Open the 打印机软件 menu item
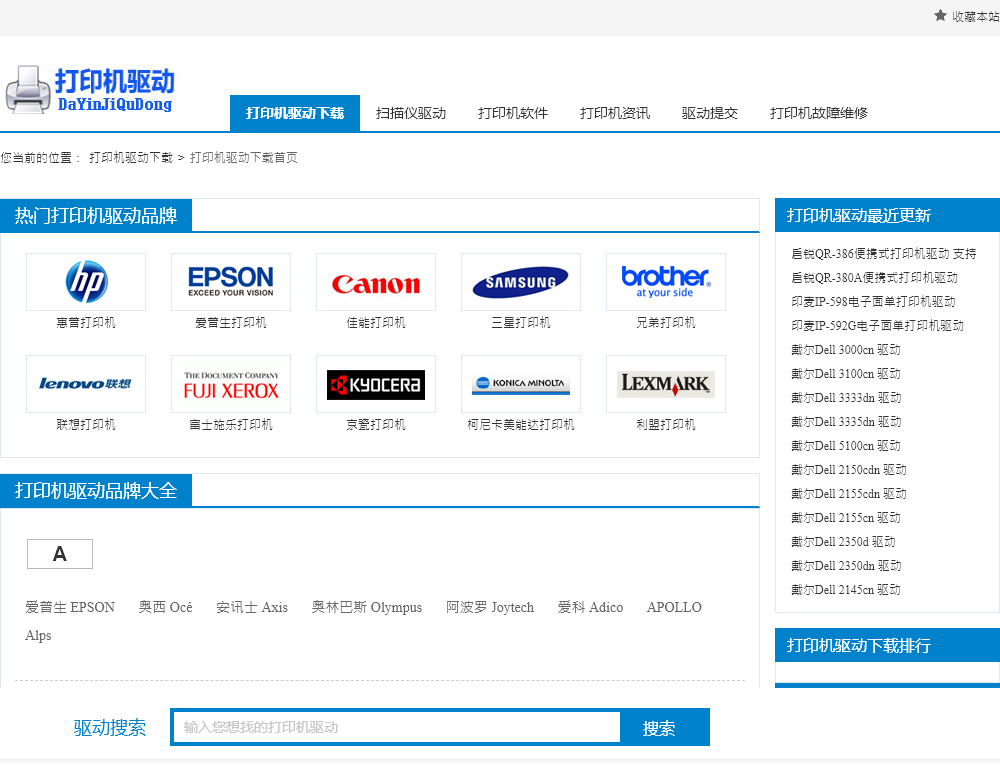This screenshot has height=768, width=1000. 513,114
